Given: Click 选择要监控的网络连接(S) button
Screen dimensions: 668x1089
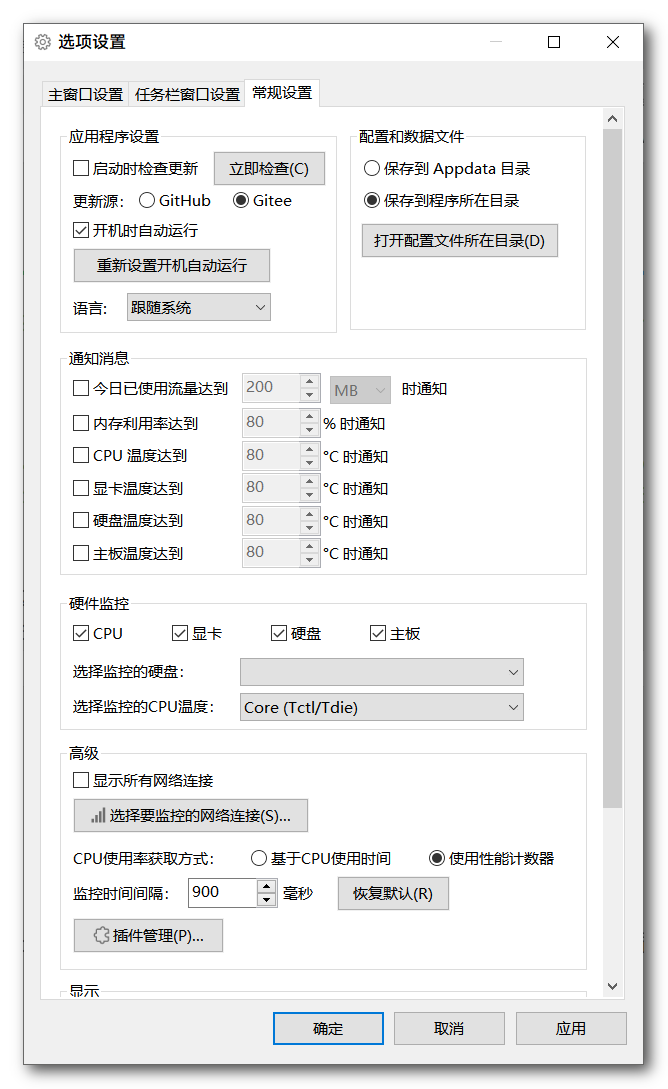Looking at the screenshot, I should click(190, 816).
